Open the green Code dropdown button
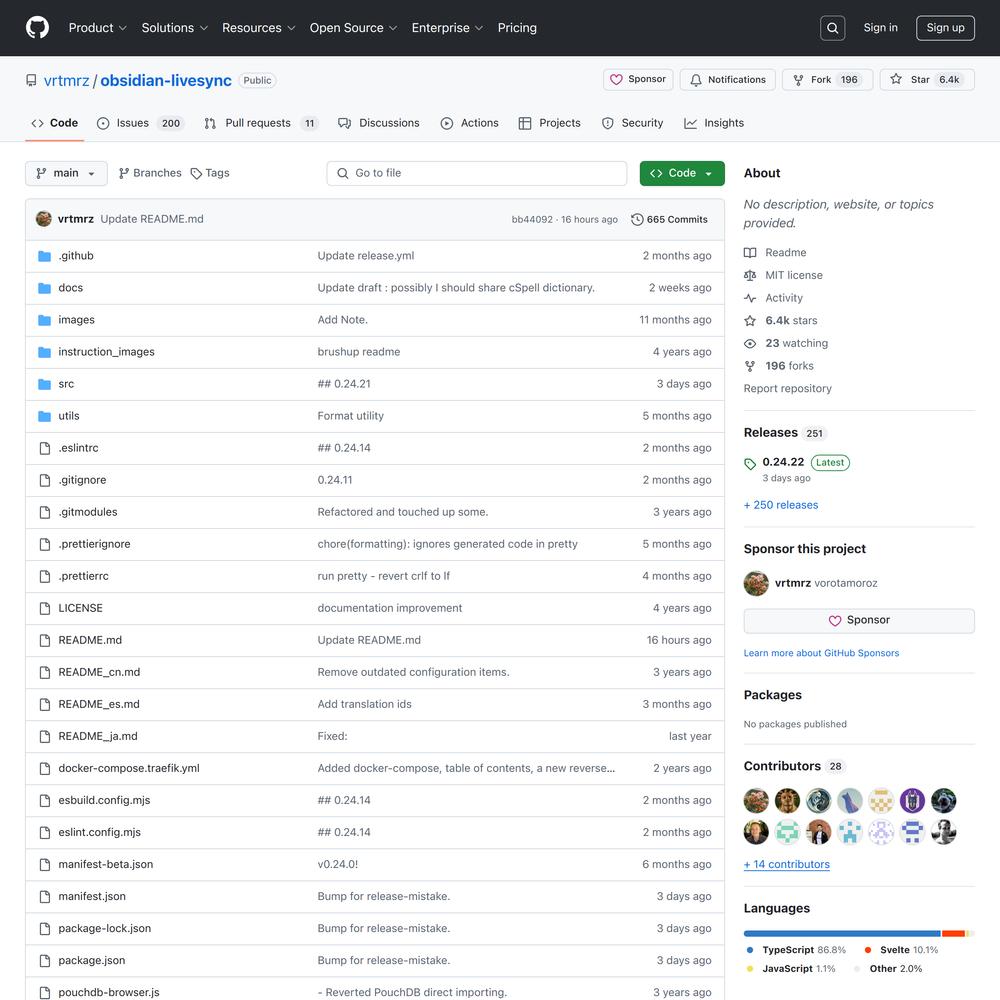 point(682,173)
